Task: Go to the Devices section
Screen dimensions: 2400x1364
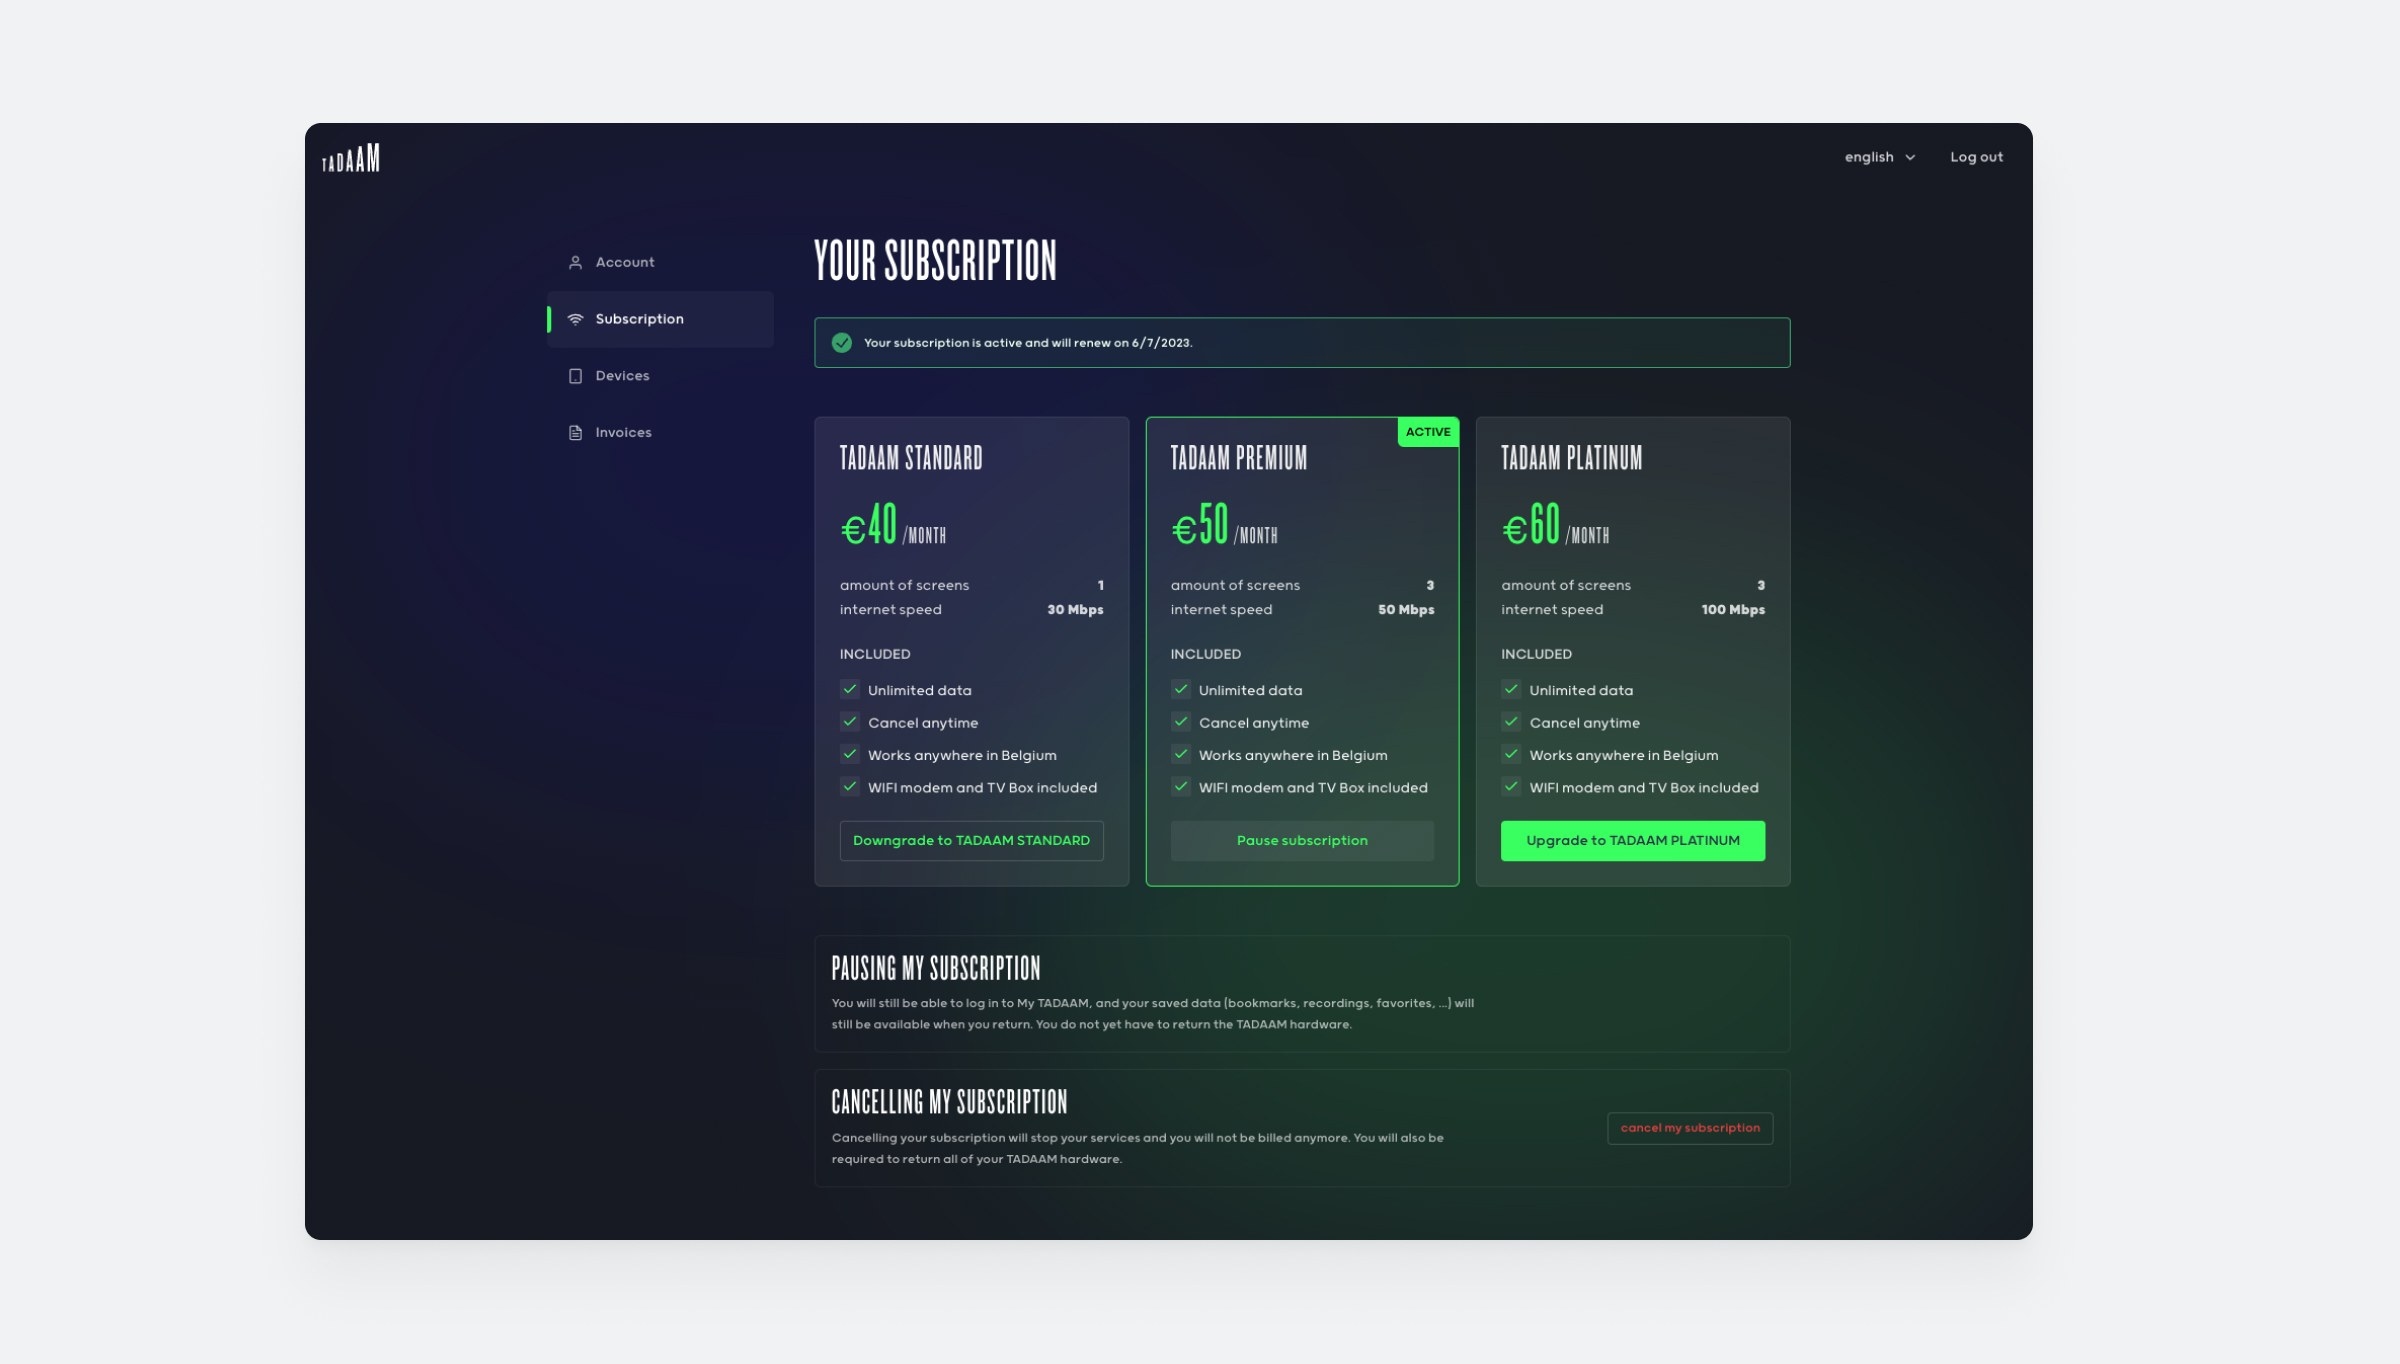Action: click(x=660, y=376)
